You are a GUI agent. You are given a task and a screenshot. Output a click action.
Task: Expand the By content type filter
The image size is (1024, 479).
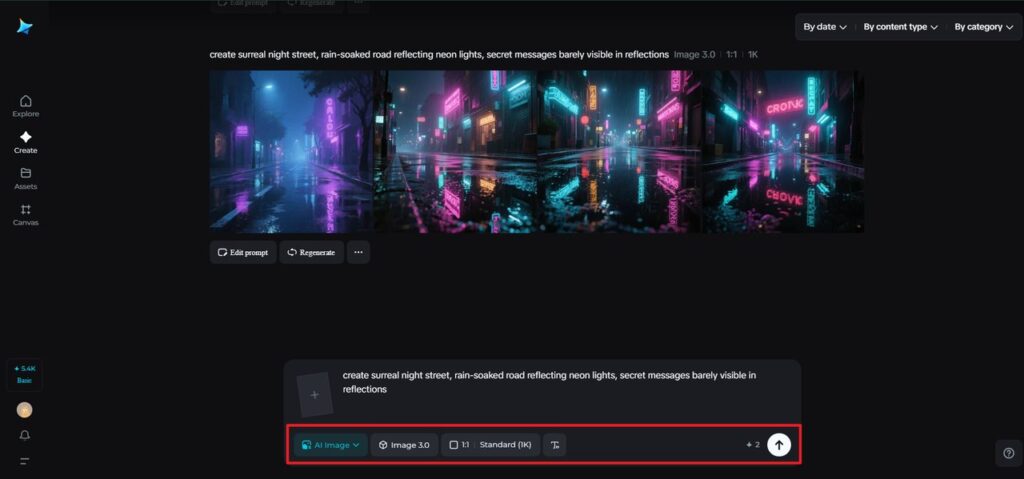click(900, 27)
